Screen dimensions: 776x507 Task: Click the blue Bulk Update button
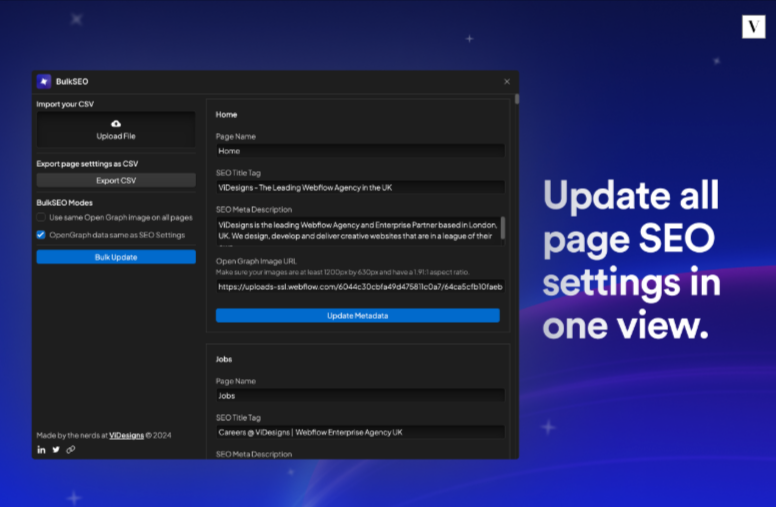(x=116, y=257)
